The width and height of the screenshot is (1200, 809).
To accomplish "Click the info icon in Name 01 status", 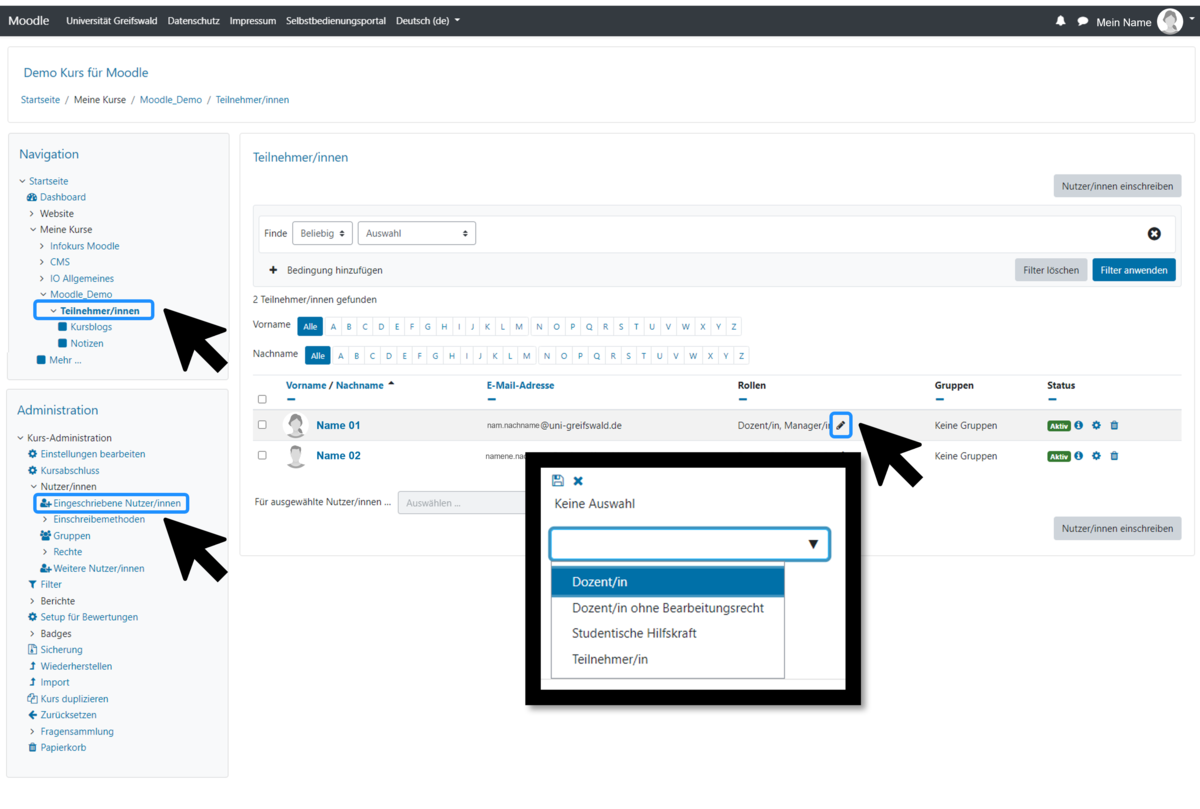I will (x=1079, y=426).
